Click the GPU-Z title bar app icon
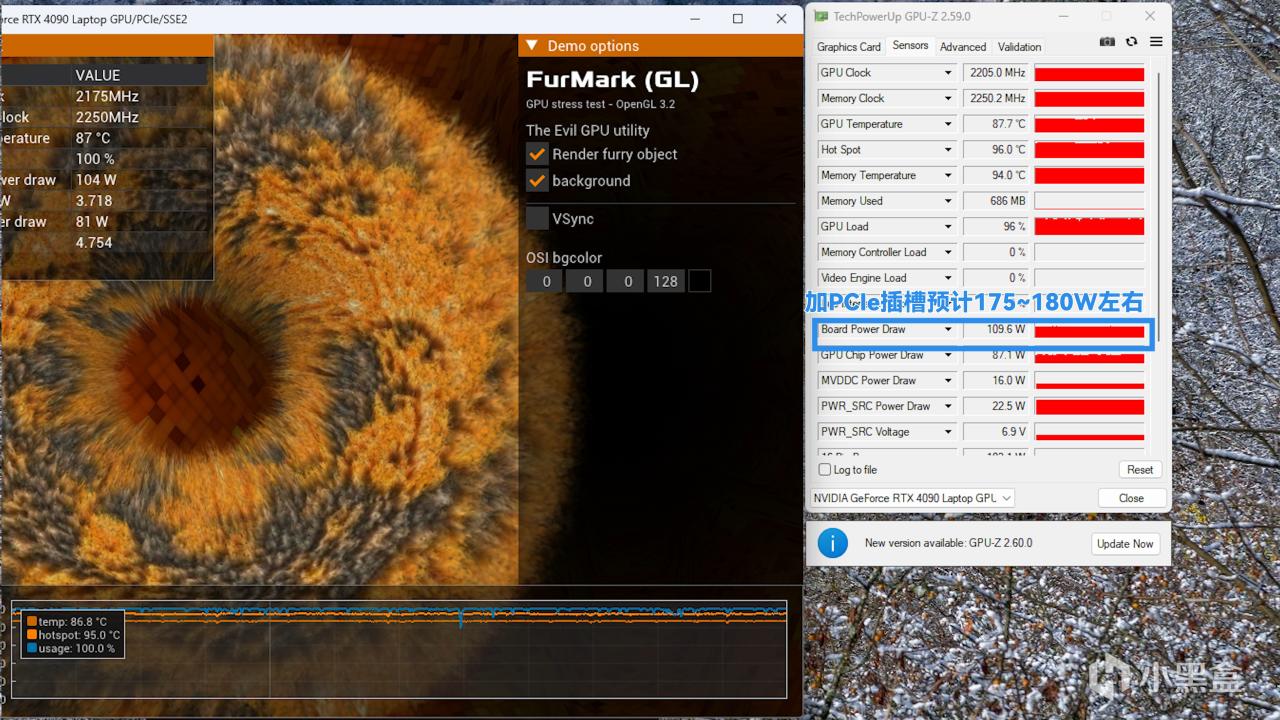The image size is (1280, 720). 820,16
